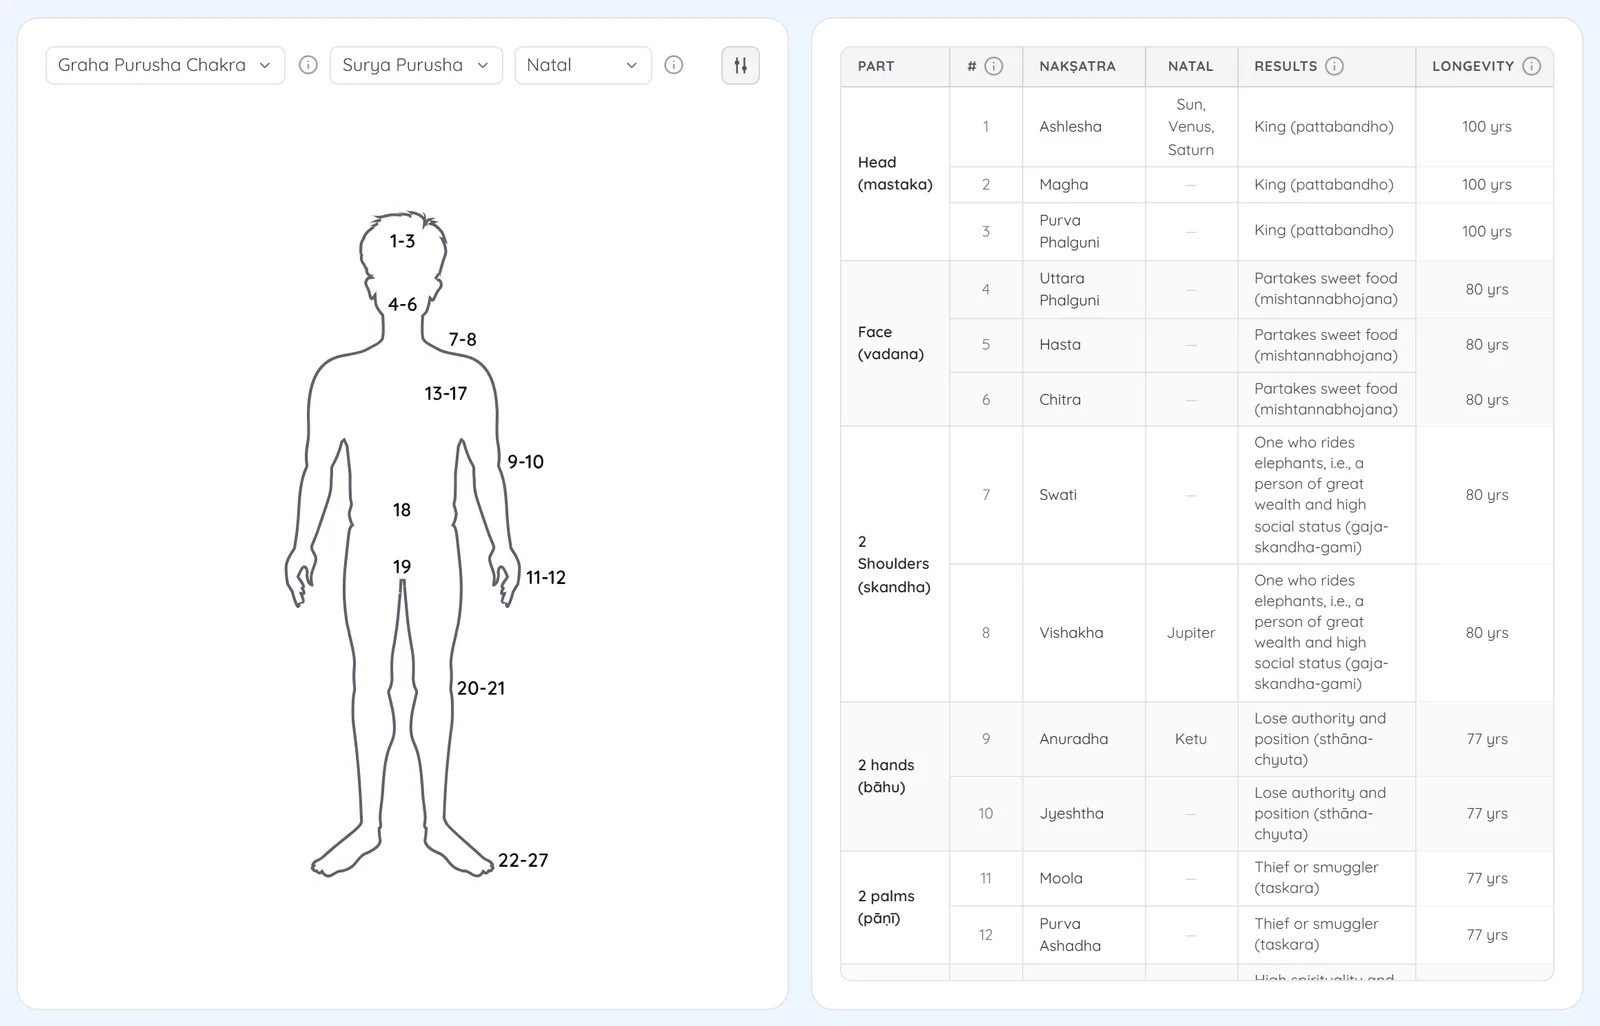This screenshot has height=1026, width=1600.
Task: Select the 20-21 leg label
Action: (x=481, y=688)
